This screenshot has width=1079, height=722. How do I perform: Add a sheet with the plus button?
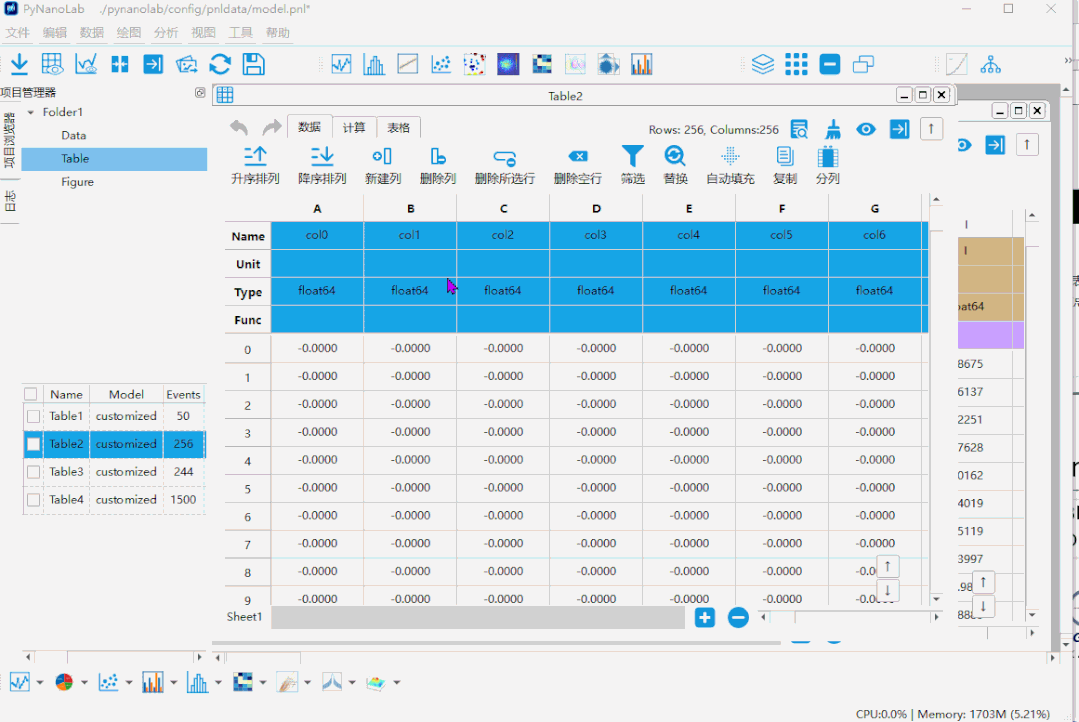pyautogui.click(x=705, y=617)
